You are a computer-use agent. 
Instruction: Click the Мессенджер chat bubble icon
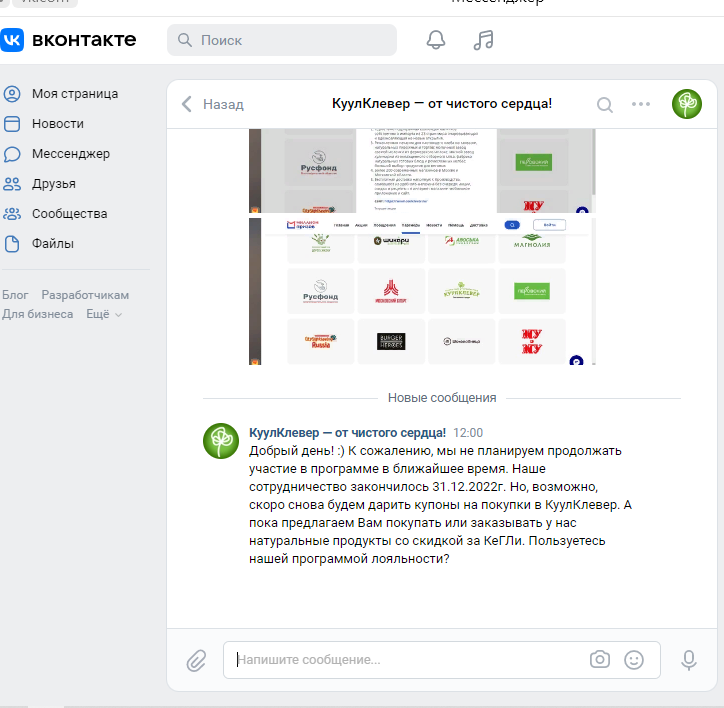pyautogui.click(x=12, y=154)
